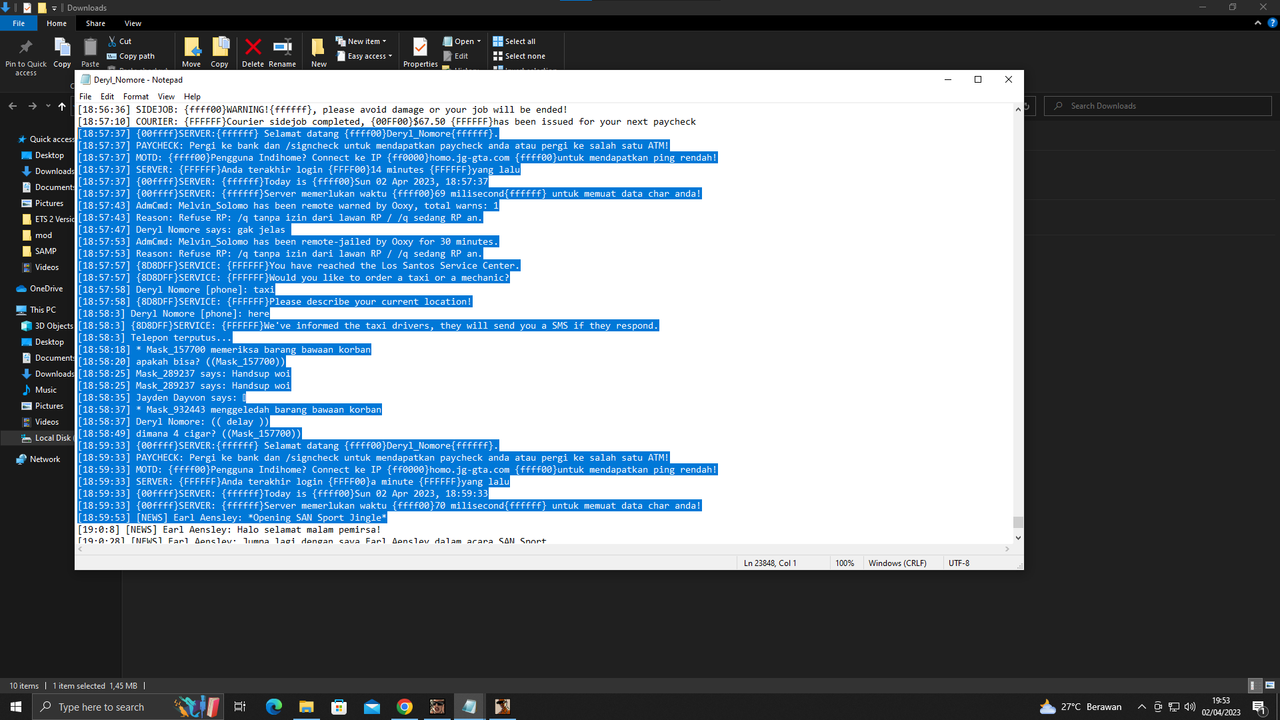
Task: Open Google Chrome from taskbar
Action: click(x=404, y=707)
